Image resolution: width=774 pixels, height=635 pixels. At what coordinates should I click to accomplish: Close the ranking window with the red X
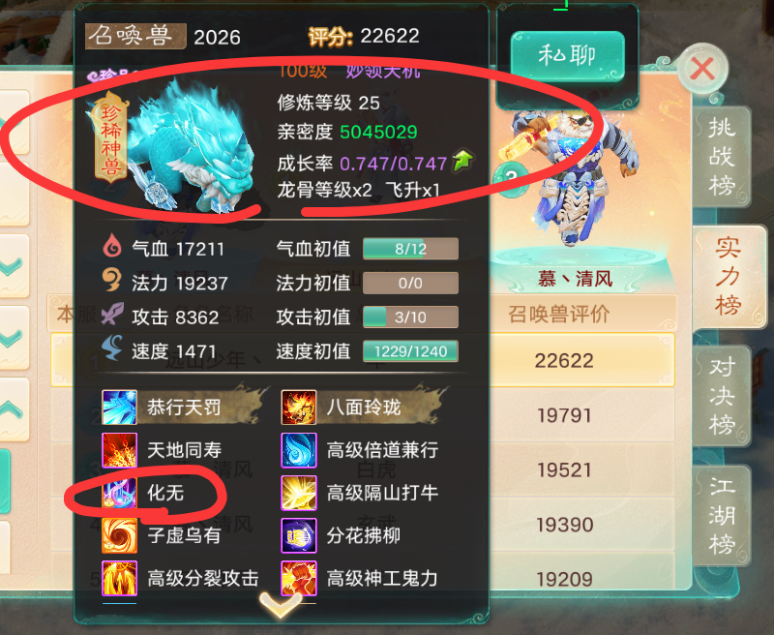click(x=703, y=68)
